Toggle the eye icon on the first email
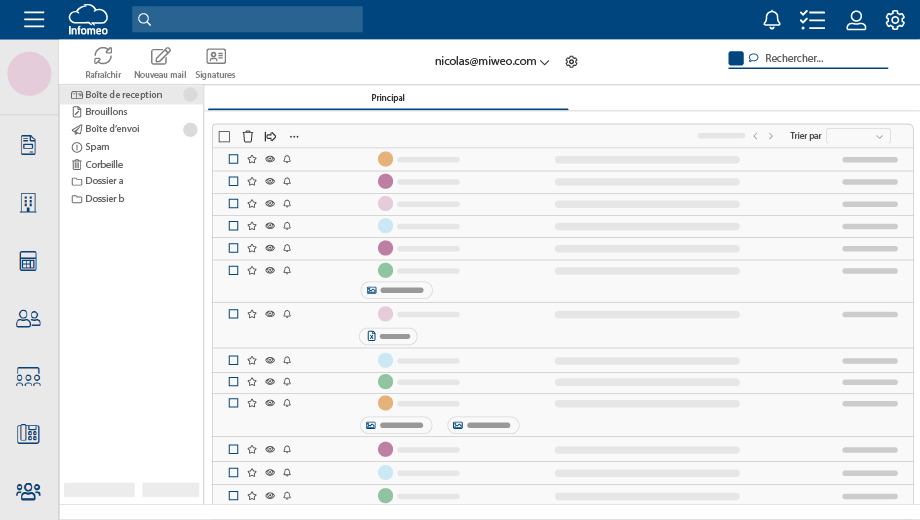Image resolution: width=920 pixels, height=520 pixels. (270, 159)
